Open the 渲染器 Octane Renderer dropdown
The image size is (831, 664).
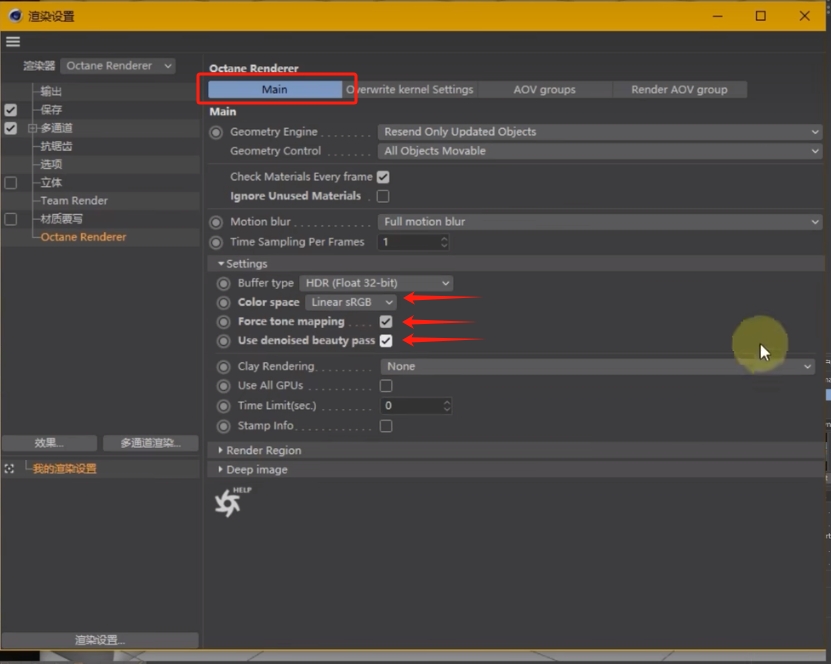tap(118, 66)
